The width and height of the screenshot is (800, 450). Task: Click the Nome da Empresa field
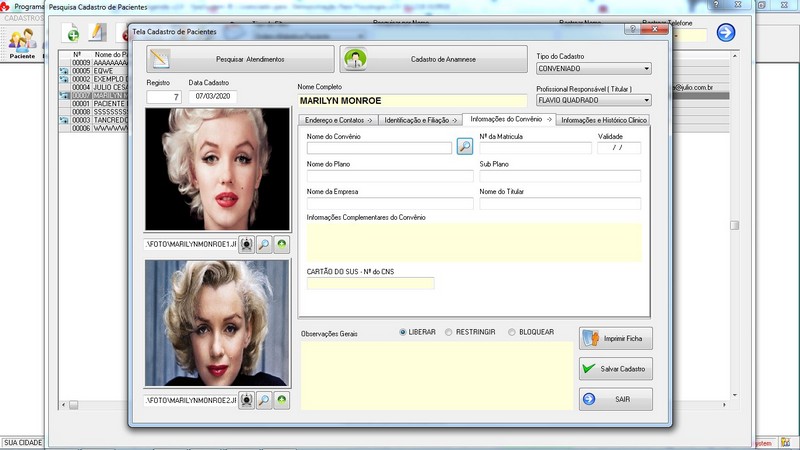click(390, 204)
